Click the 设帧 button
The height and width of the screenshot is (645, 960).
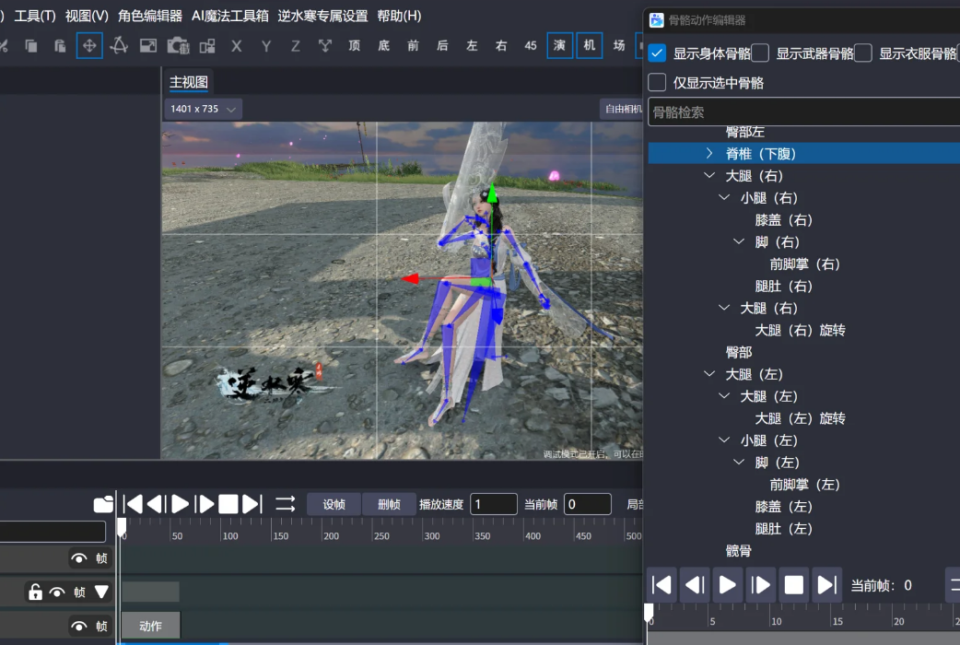[333, 504]
